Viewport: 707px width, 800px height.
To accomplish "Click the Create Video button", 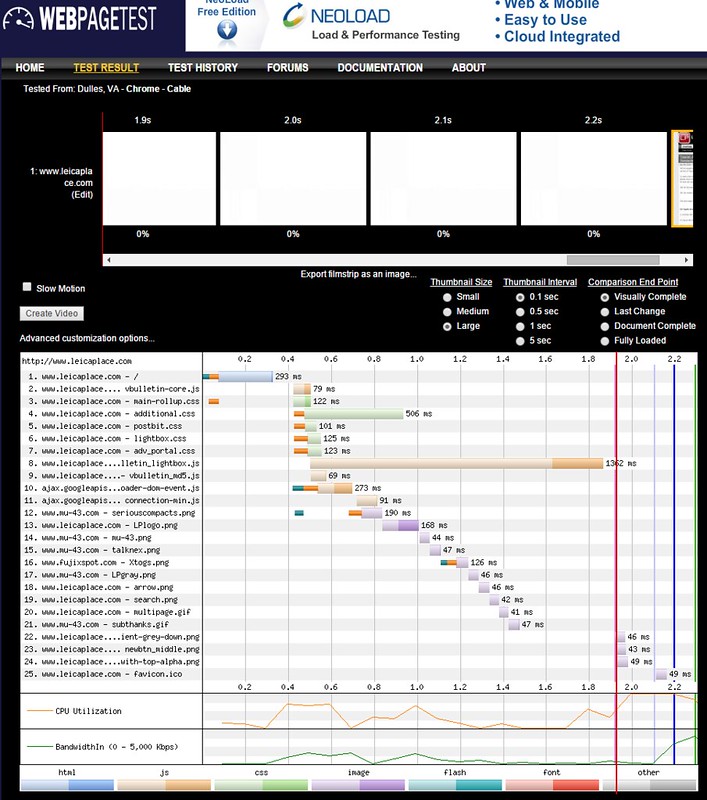I will [52, 313].
